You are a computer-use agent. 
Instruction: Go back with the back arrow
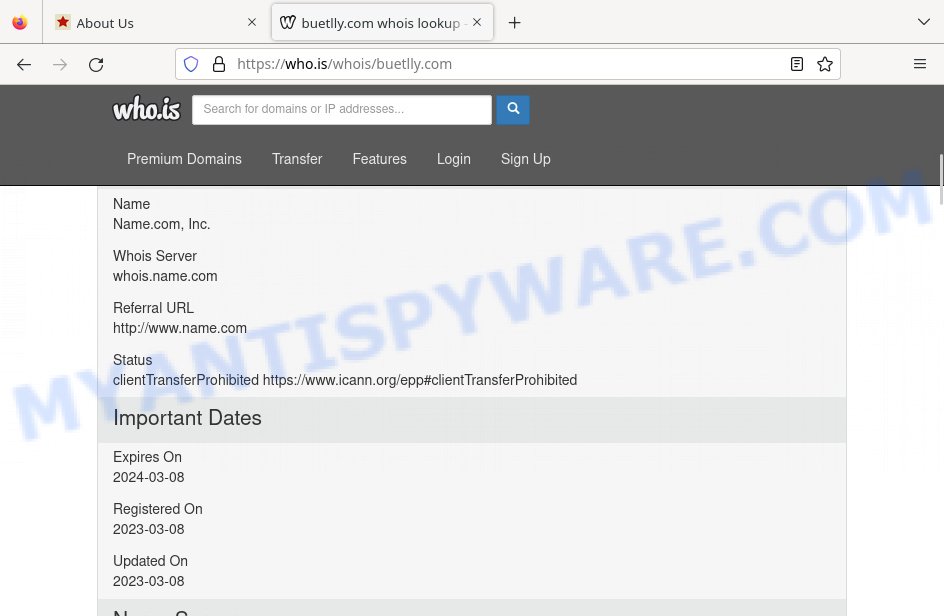24,64
